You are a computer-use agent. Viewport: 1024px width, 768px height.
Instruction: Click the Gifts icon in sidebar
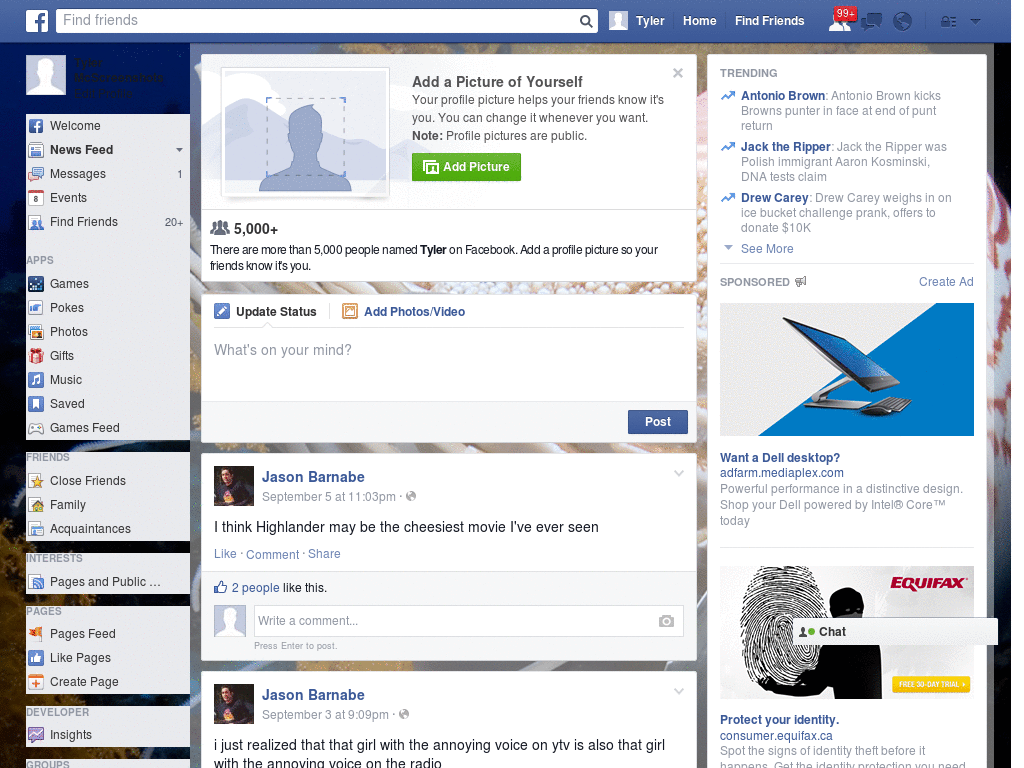click(x=36, y=356)
